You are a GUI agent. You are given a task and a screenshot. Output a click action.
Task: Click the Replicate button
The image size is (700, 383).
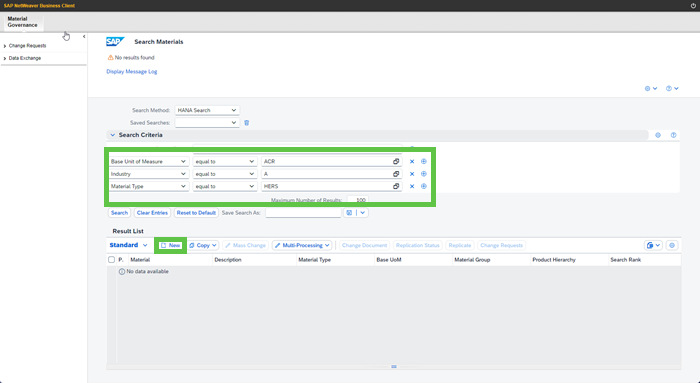pyautogui.click(x=460, y=245)
